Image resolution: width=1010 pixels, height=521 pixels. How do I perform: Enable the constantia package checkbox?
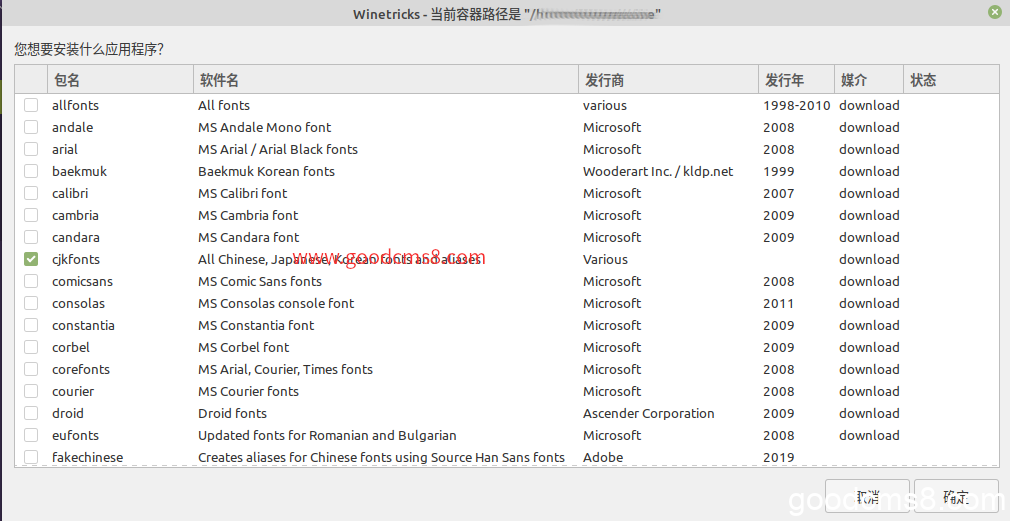[x=31, y=325]
